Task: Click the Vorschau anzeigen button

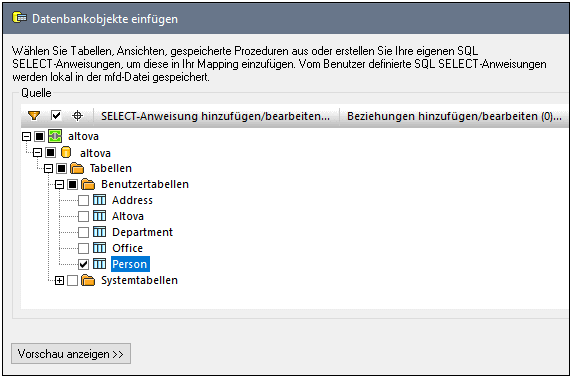Action: [x=71, y=354]
